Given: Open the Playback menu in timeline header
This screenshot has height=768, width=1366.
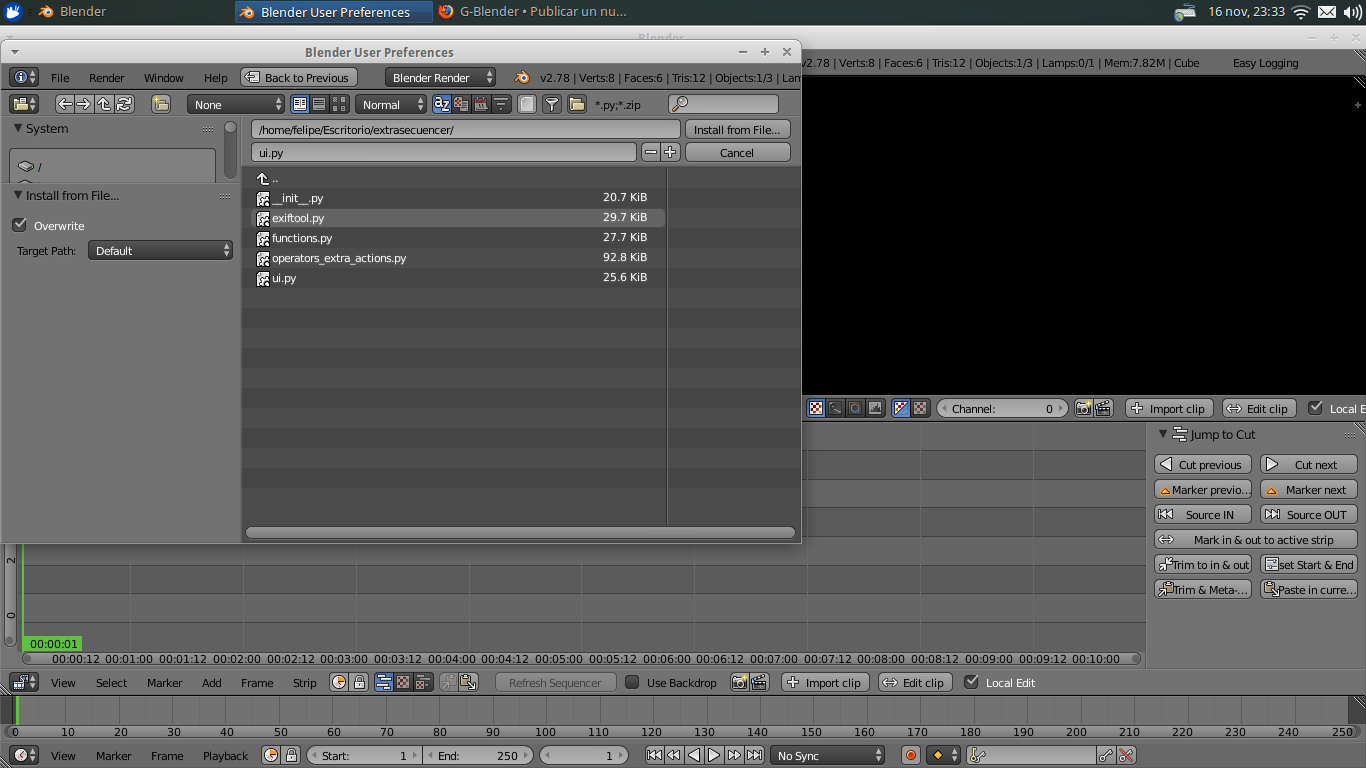Looking at the screenshot, I should pos(226,755).
